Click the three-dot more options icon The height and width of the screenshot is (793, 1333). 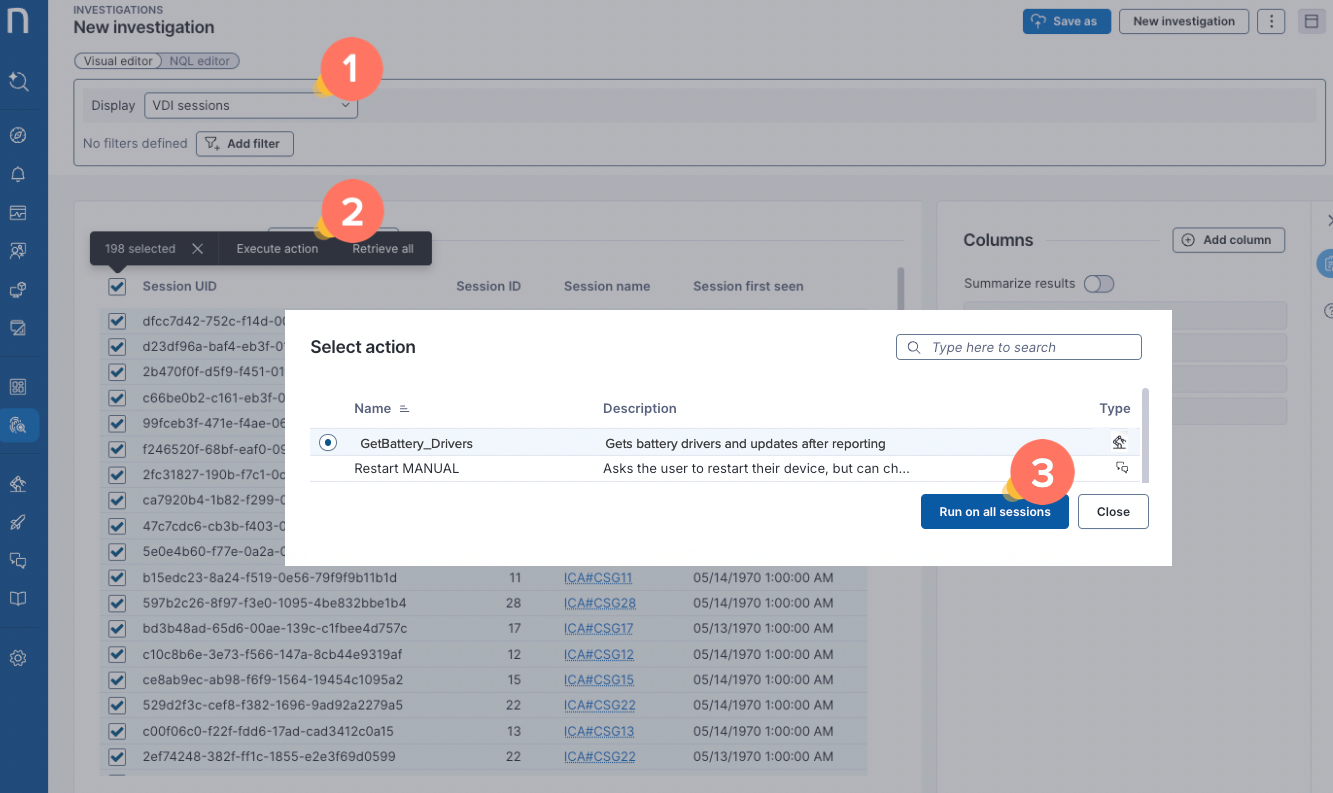pyautogui.click(x=1271, y=21)
